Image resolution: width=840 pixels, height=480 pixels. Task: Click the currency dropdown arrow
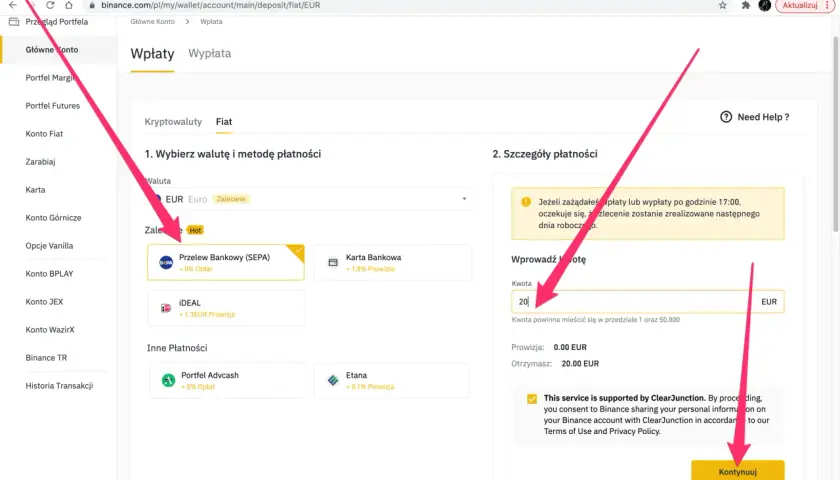(464, 199)
